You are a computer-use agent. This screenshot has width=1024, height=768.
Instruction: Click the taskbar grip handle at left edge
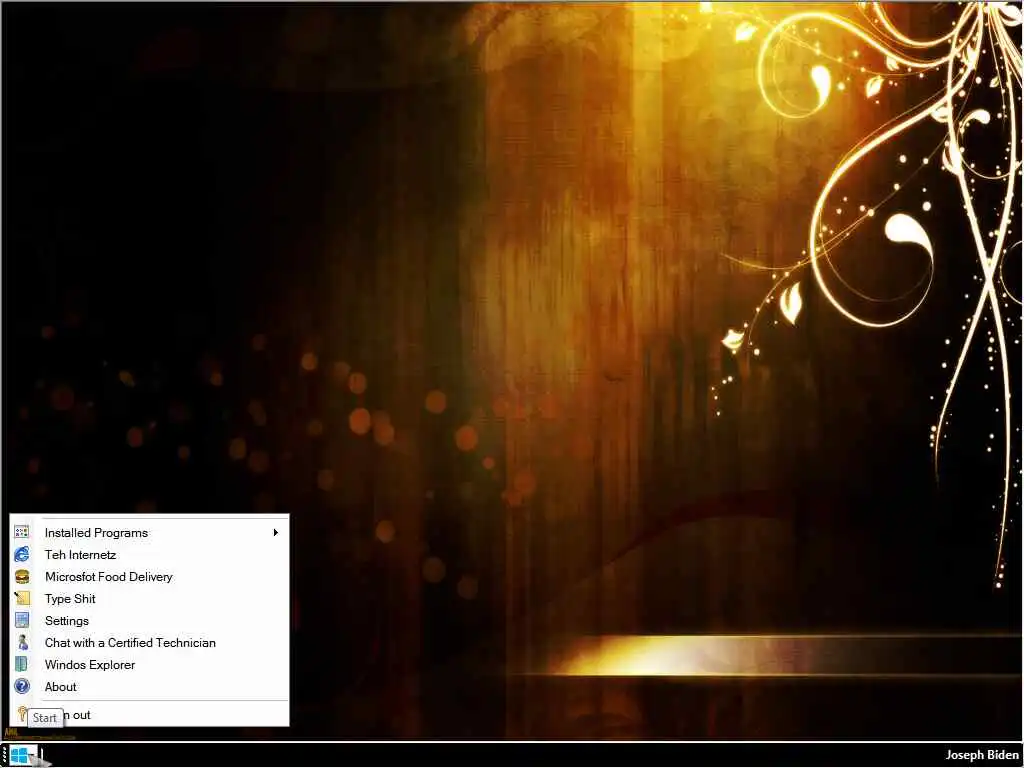(x=4, y=756)
